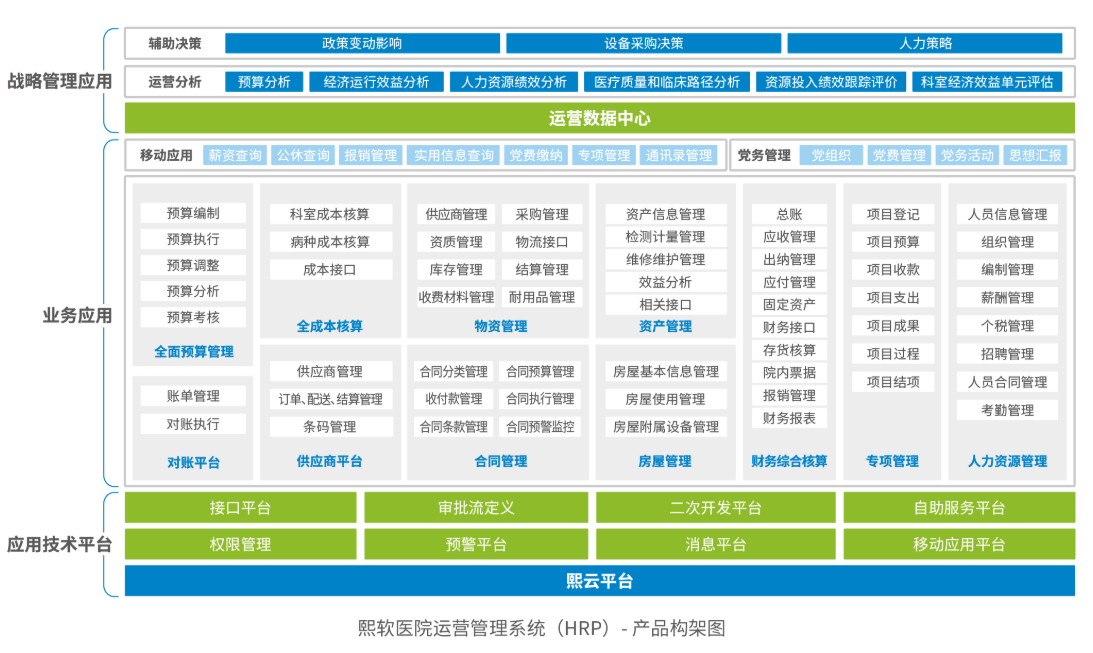1093x653 pixels.
Task: Click the 预算执行 cell
Action: pyautogui.click(x=193, y=239)
